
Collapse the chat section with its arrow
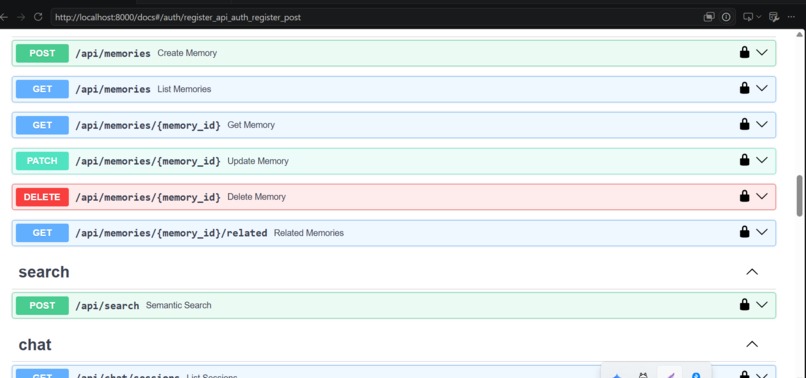752,344
